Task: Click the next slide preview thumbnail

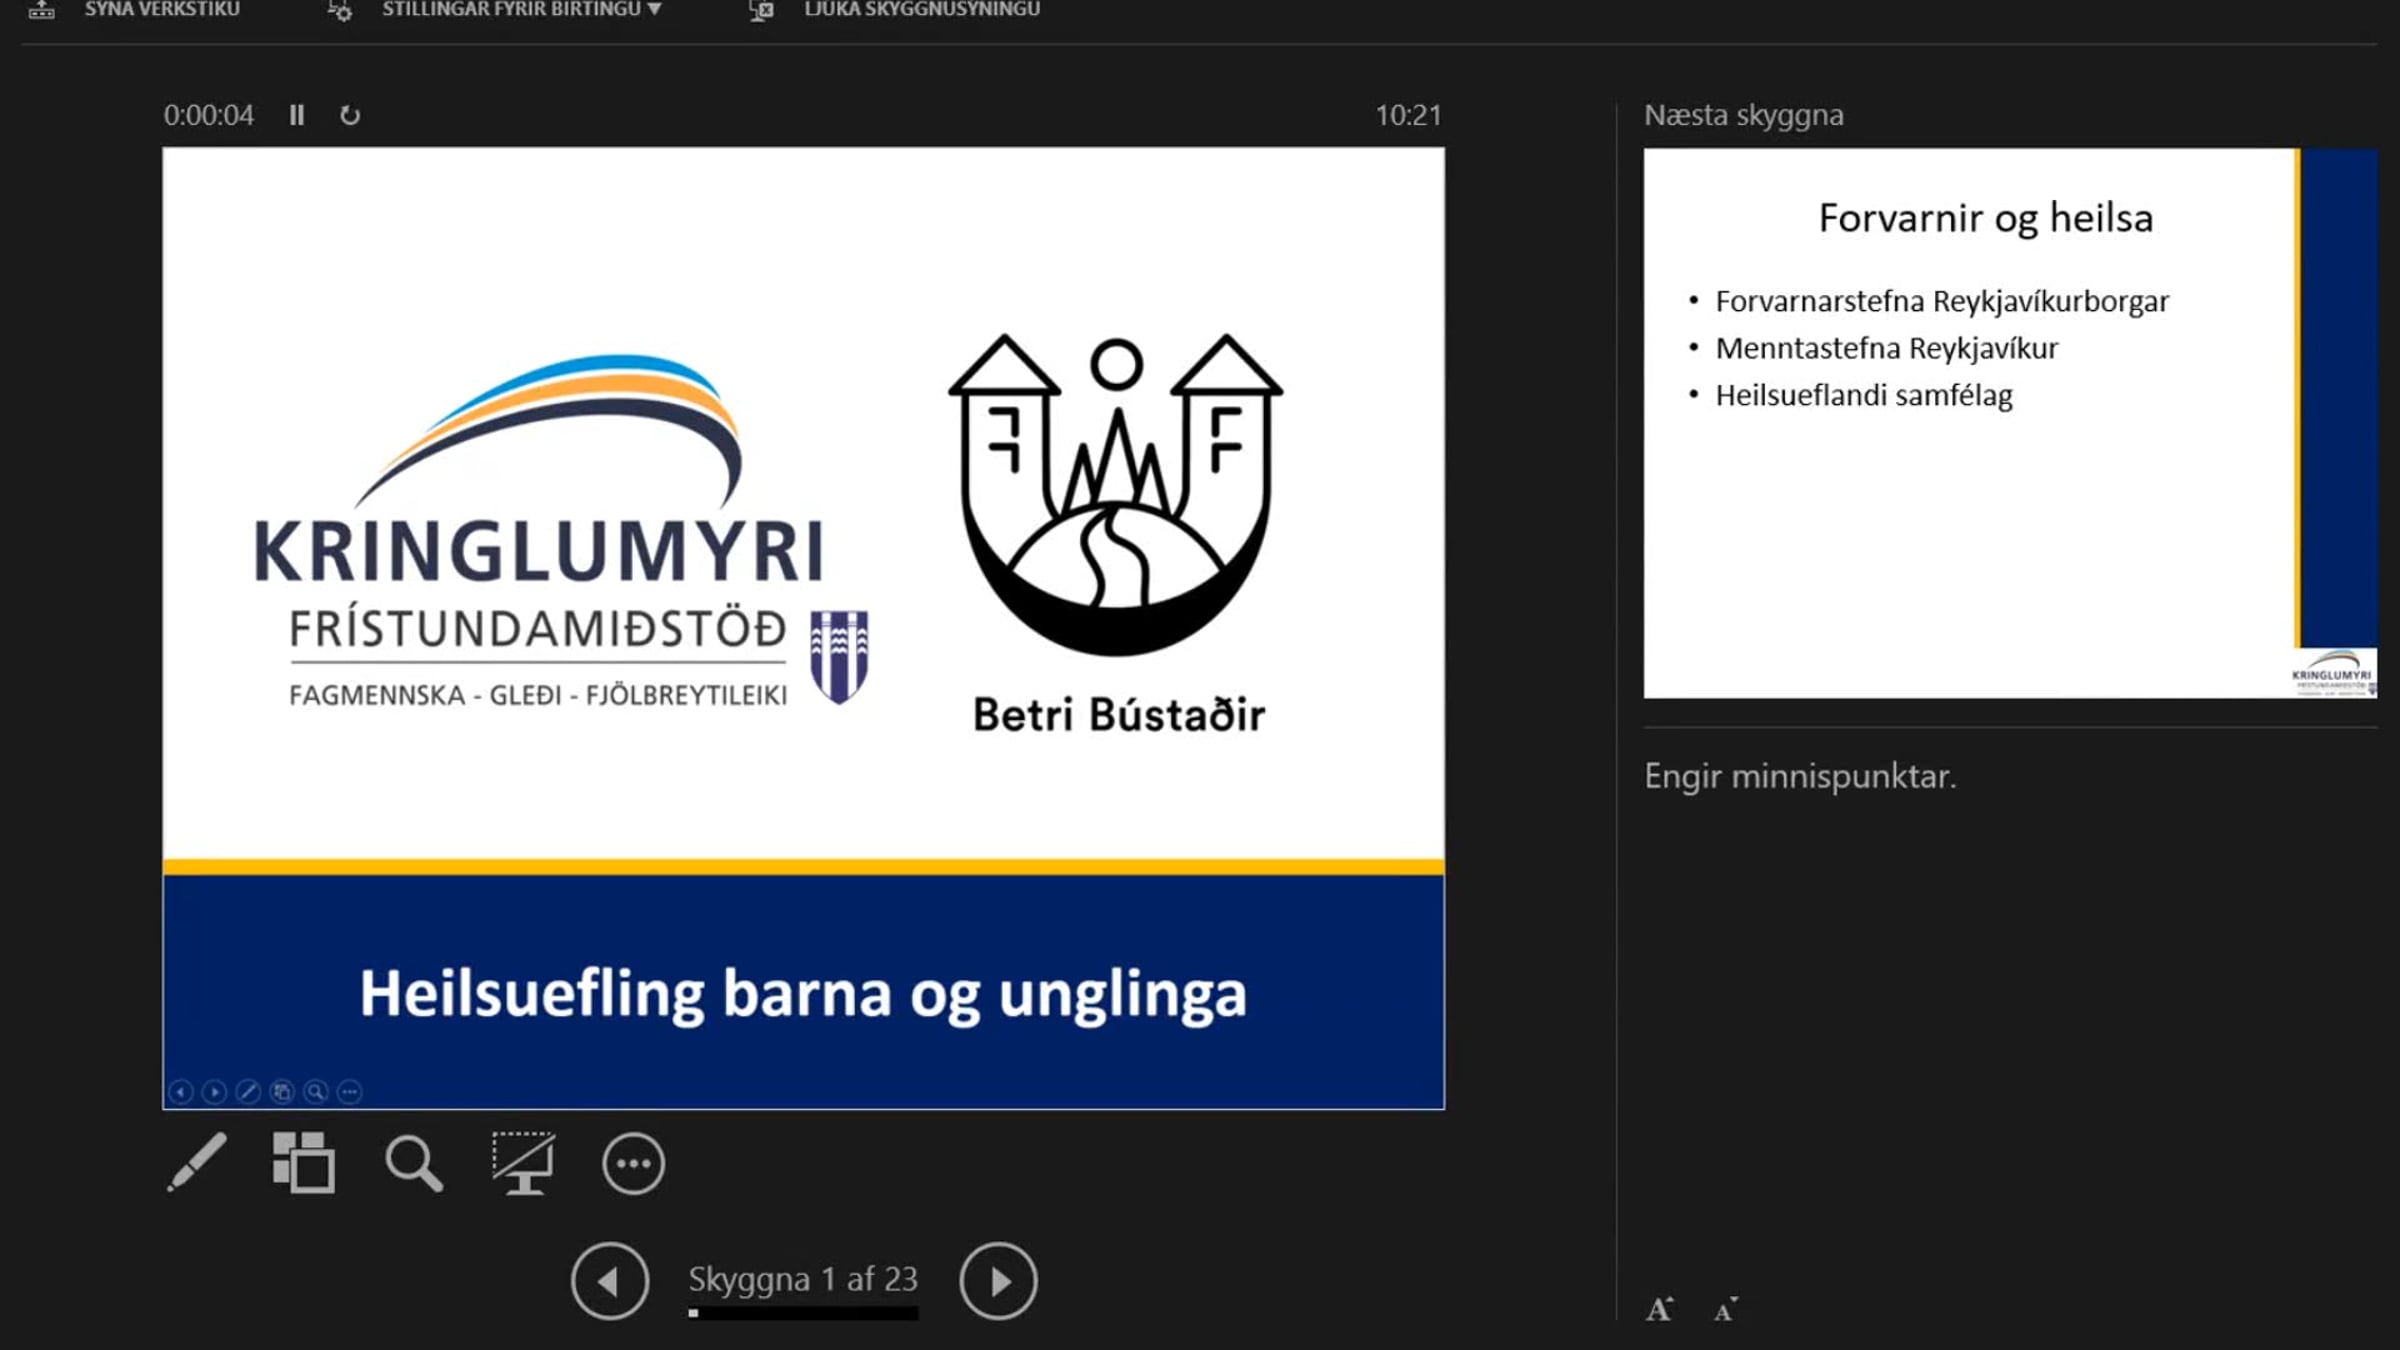Action: click(x=2010, y=423)
